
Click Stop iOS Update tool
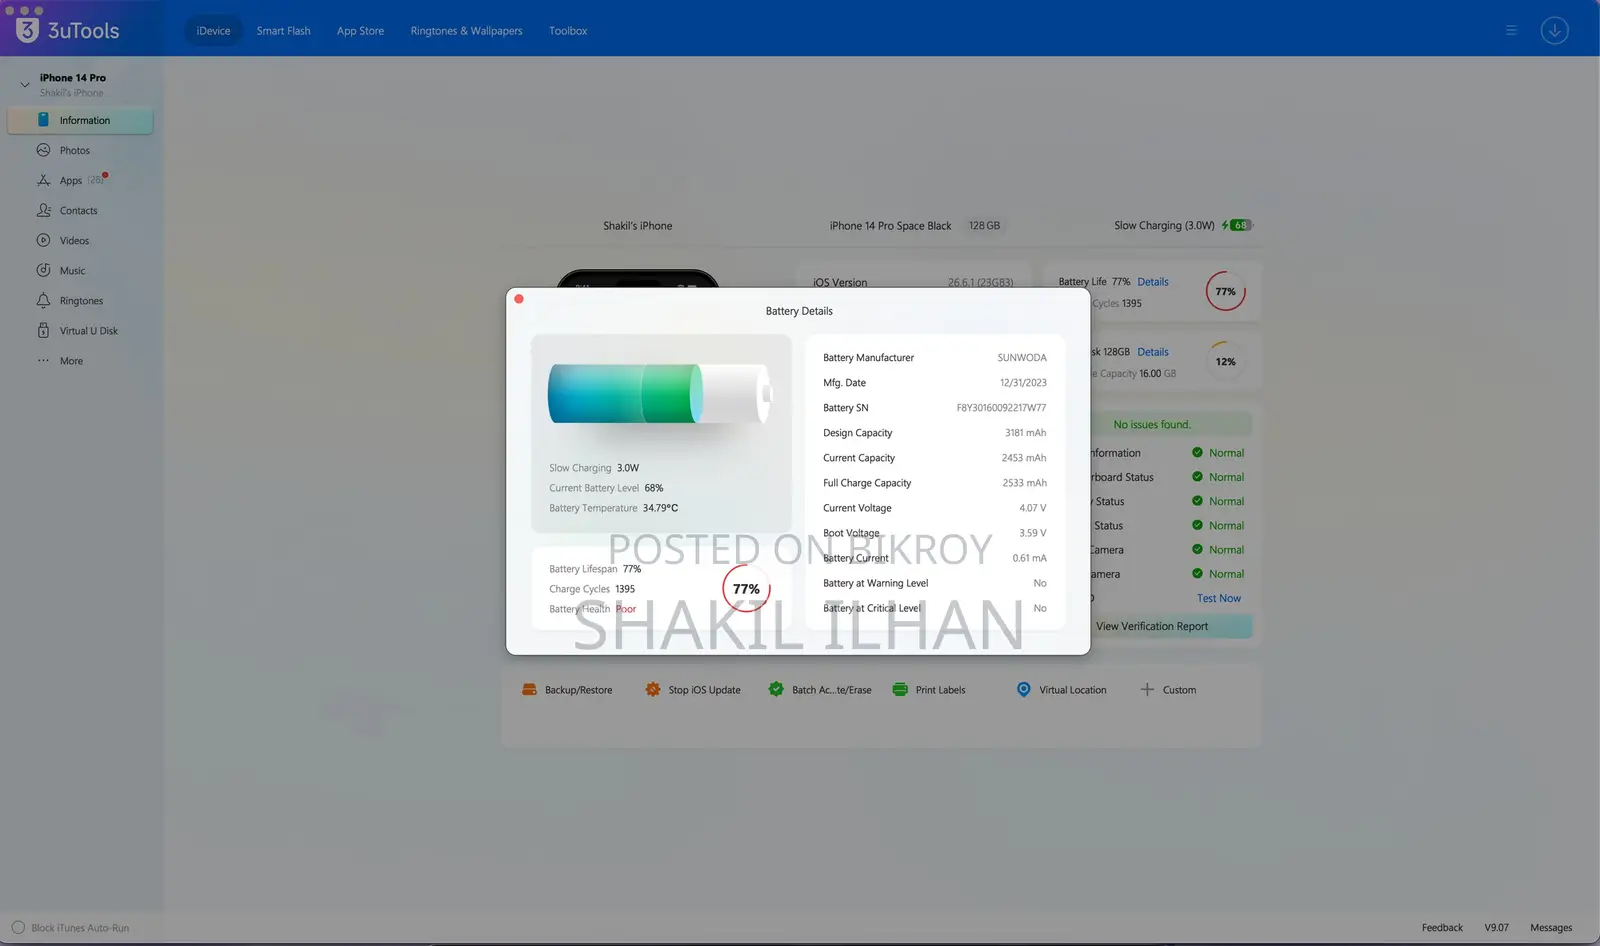[x=693, y=690]
